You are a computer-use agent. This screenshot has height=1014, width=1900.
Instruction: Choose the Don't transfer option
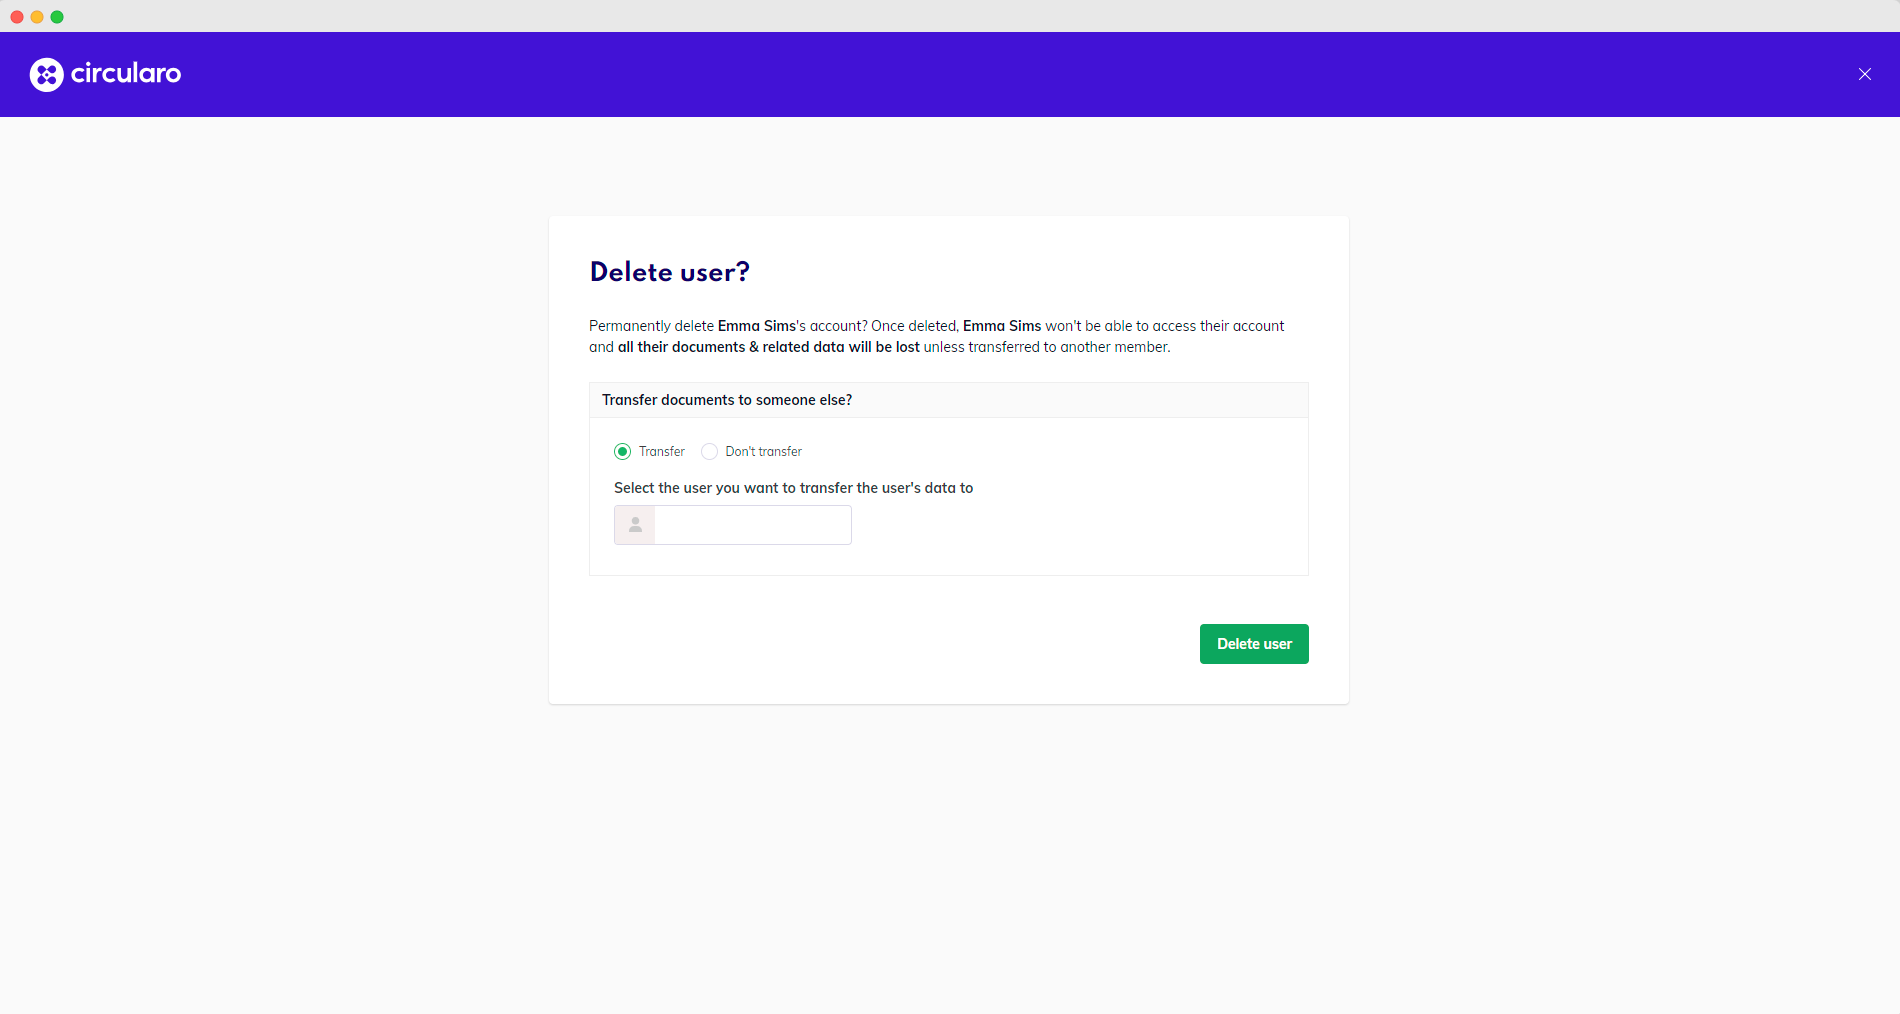coord(709,451)
